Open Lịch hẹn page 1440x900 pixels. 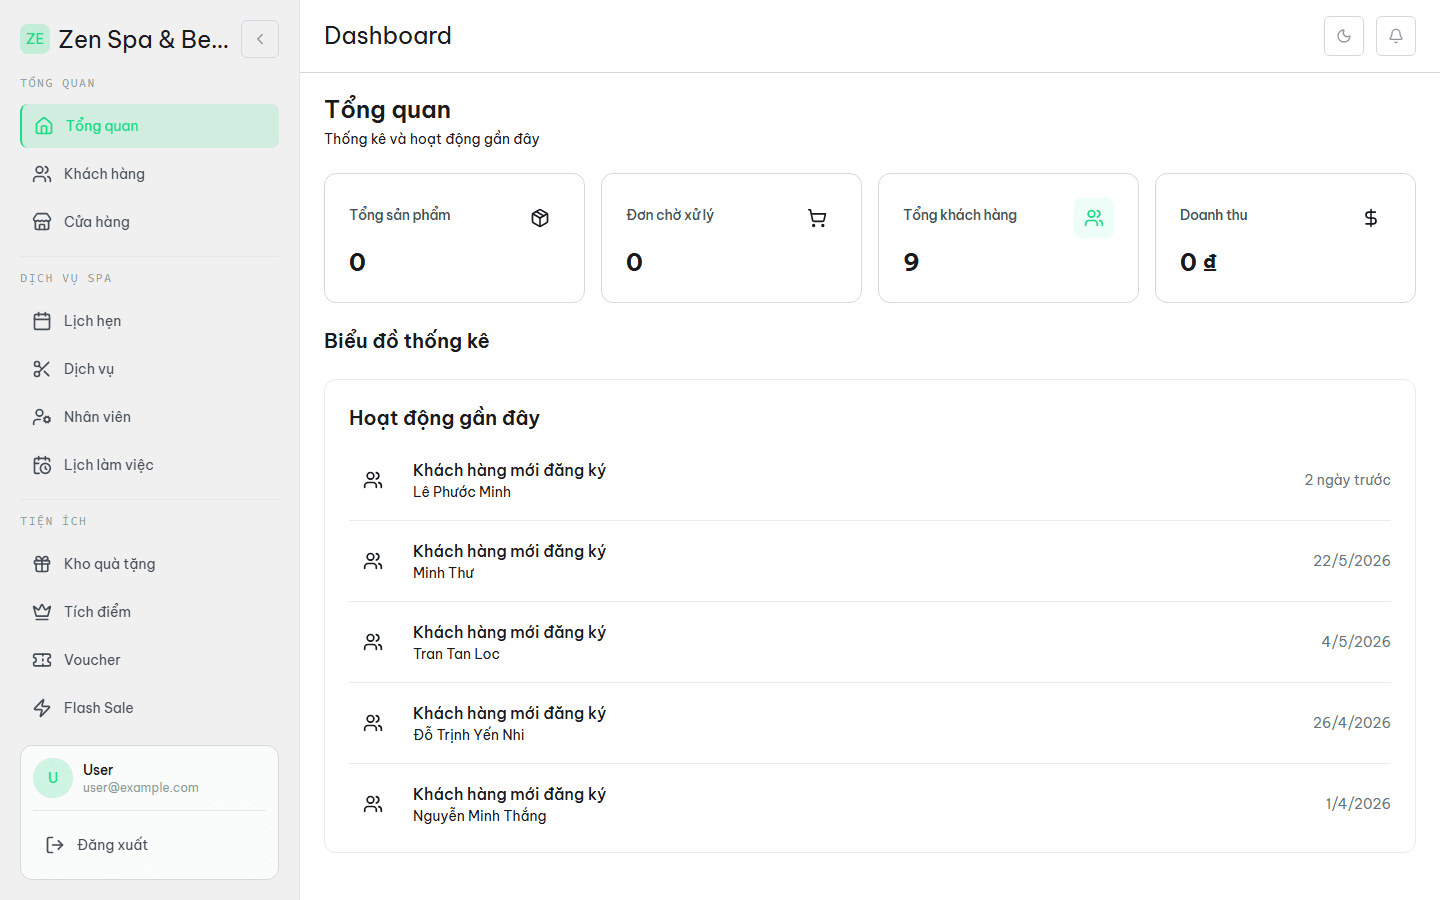tap(150, 321)
